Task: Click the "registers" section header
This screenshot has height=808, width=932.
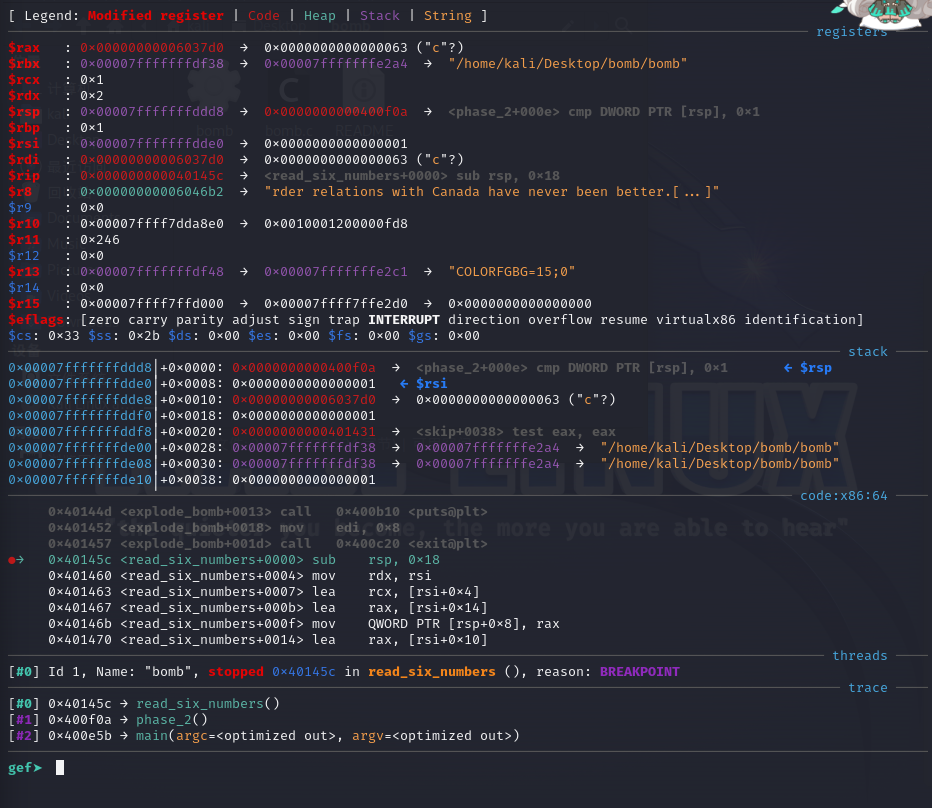Action: coord(851,31)
